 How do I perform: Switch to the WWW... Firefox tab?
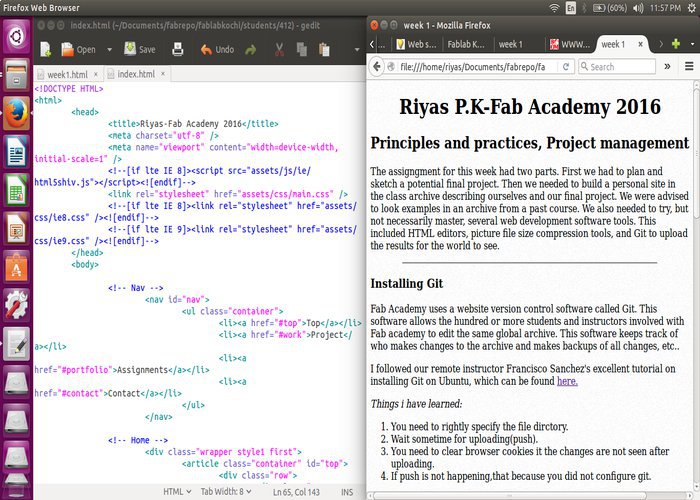tap(570, 44)
